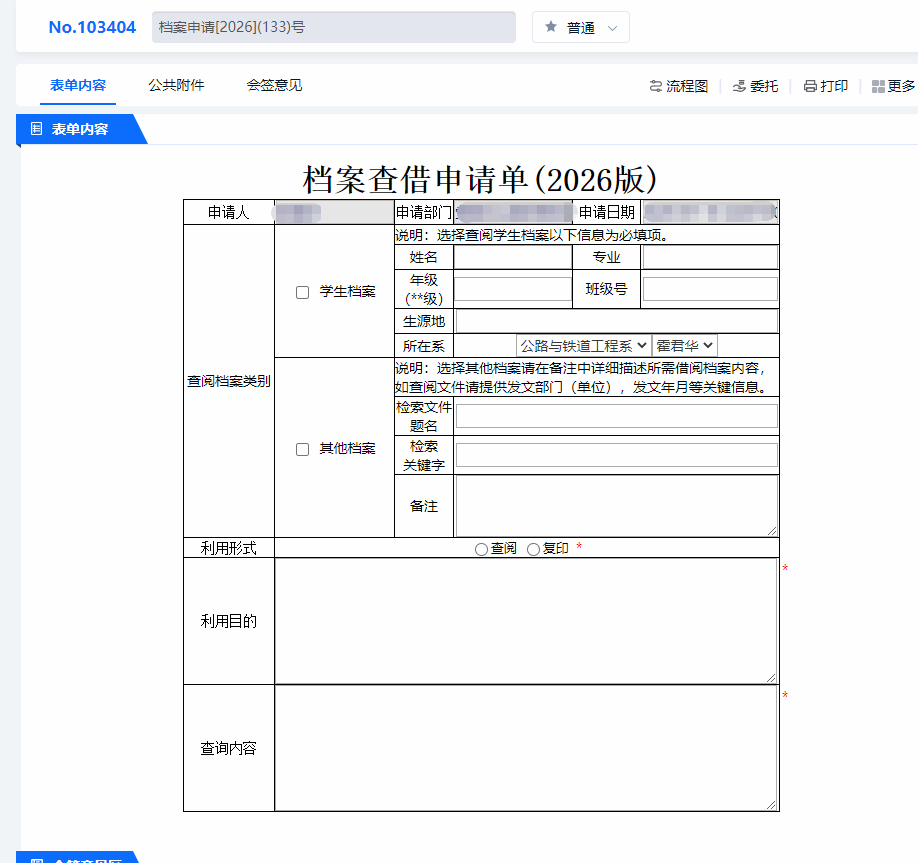Switch to the 公共附件 tab

pos(176,85)
